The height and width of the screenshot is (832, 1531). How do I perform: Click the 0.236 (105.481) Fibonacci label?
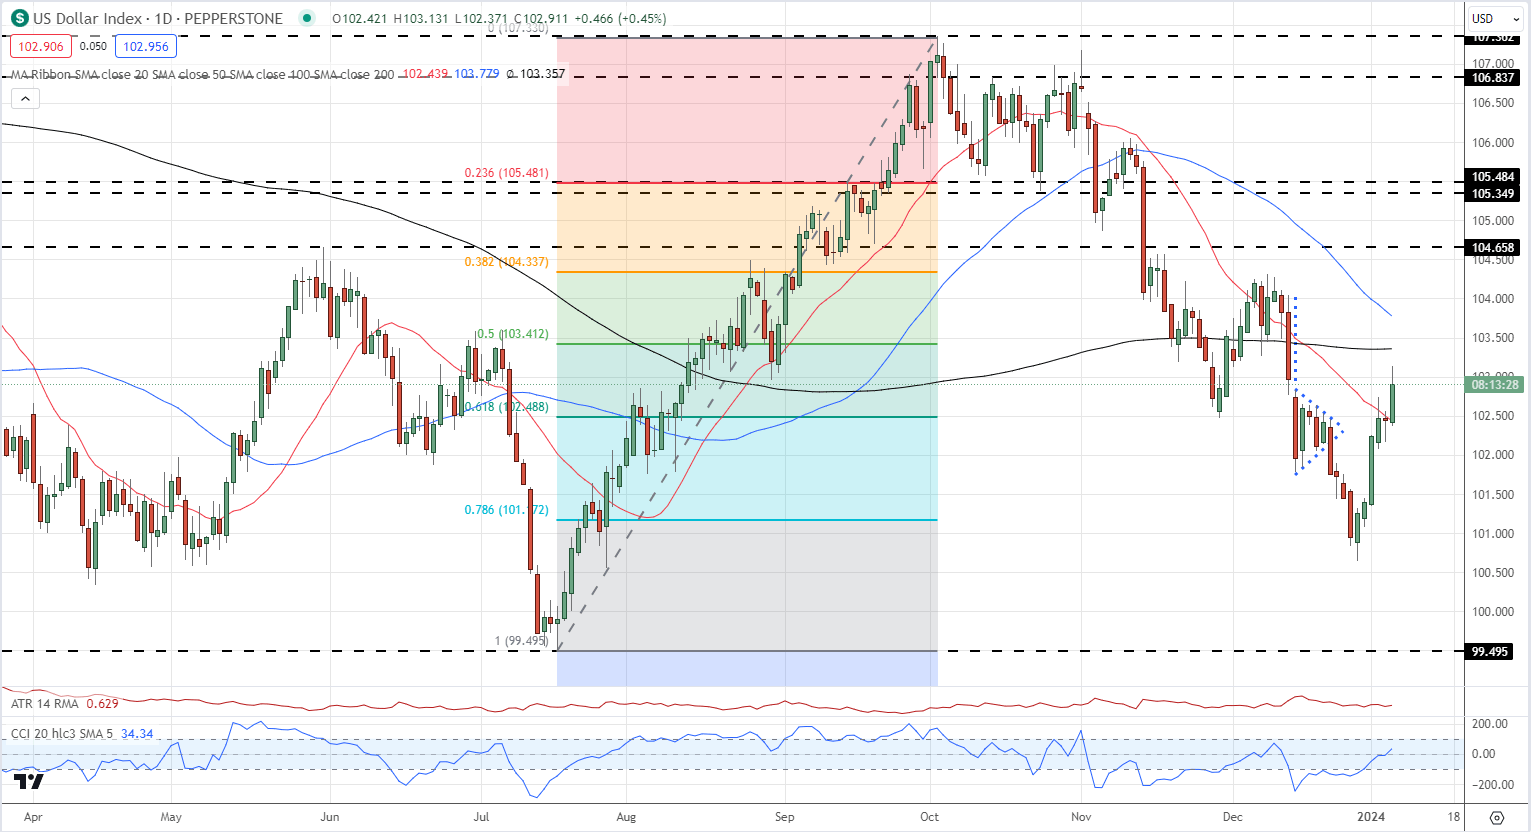[x=506, y=173]
